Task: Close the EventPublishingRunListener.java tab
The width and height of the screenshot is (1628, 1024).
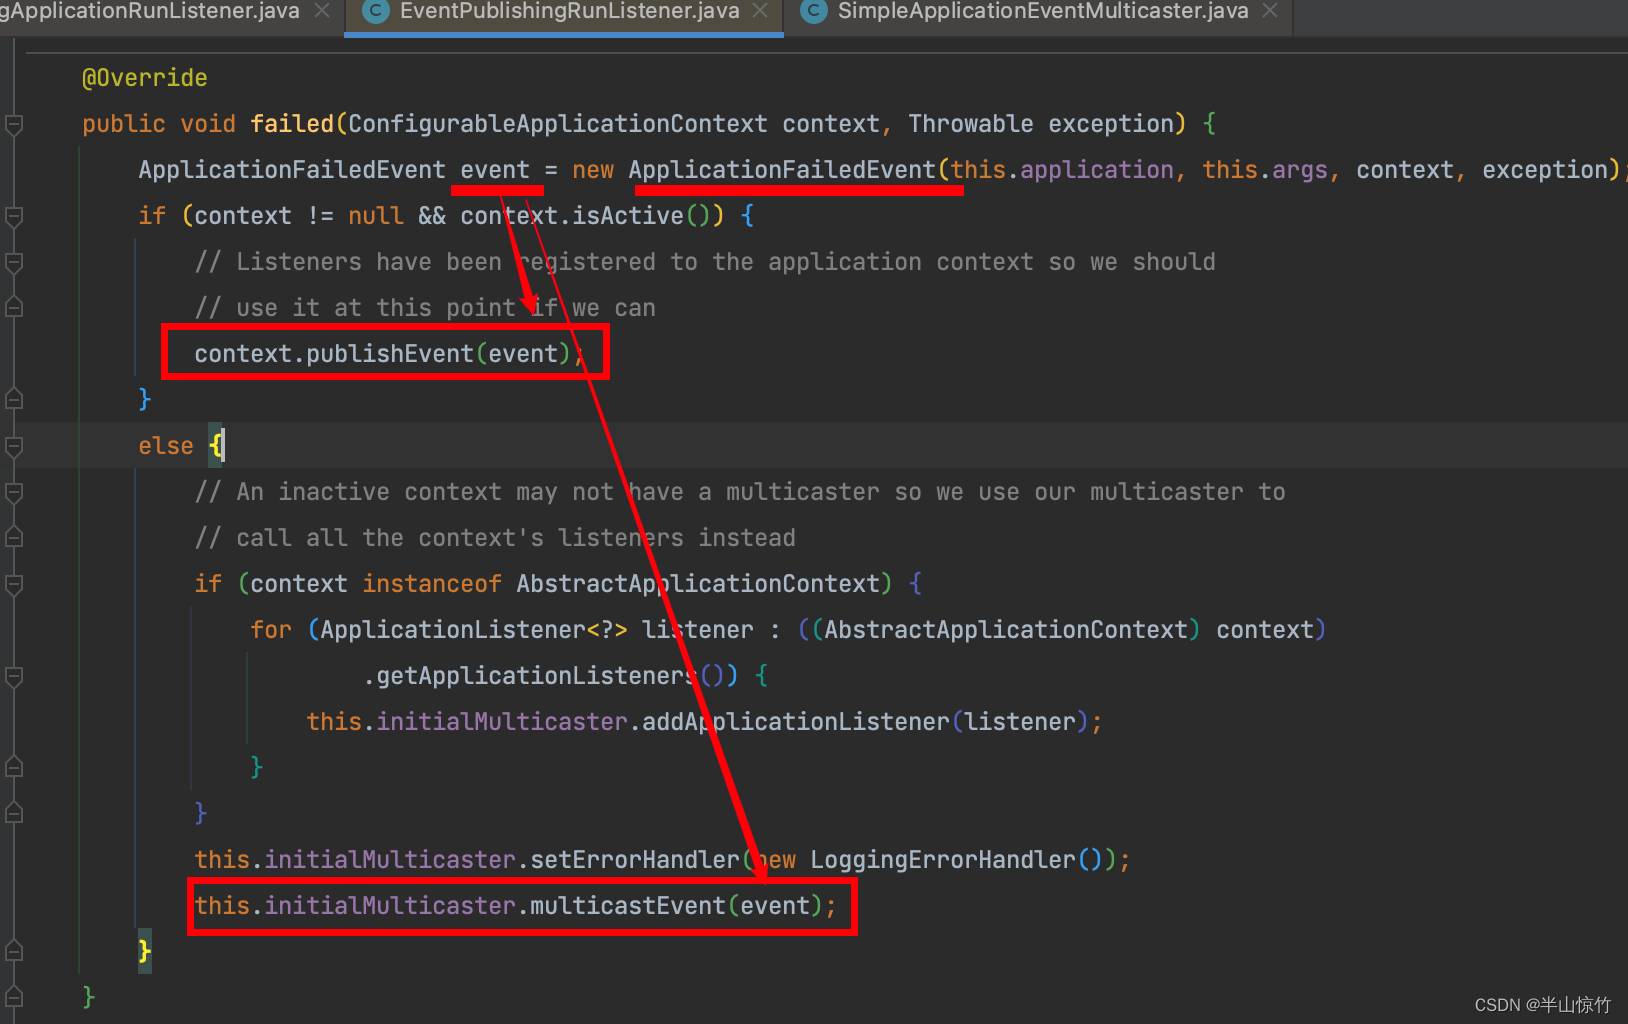Action: pos(760,11)
